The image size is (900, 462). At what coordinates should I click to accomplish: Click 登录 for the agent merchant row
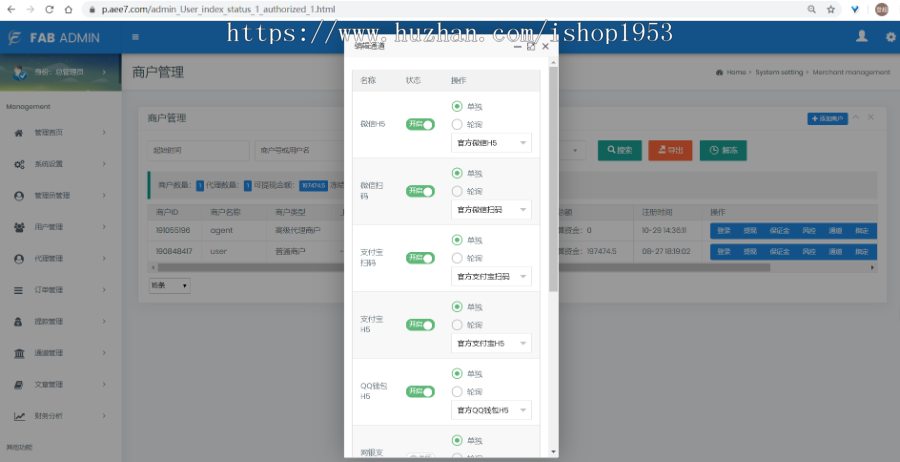pyautogui.click(x=724, y=231)
